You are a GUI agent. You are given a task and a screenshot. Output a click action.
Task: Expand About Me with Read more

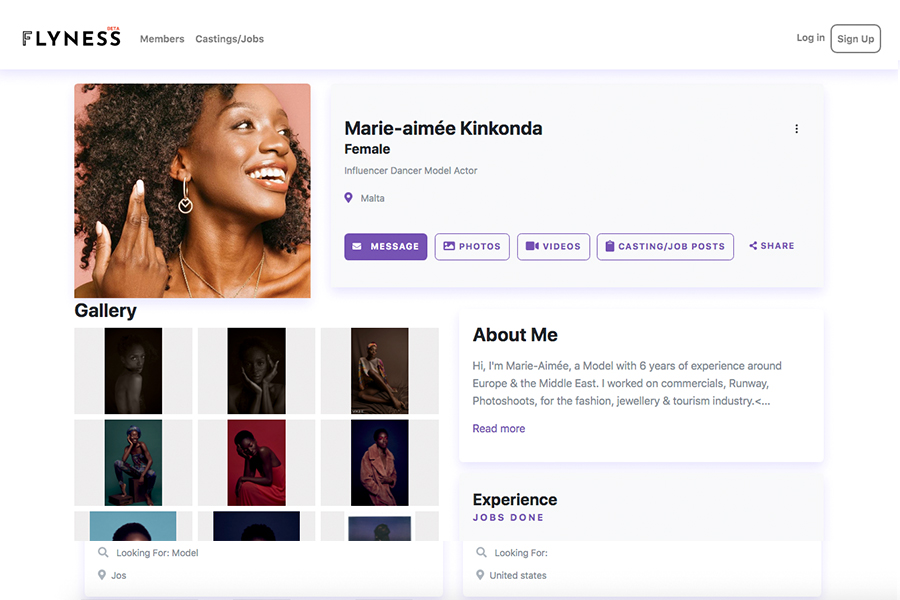[499, 428]
